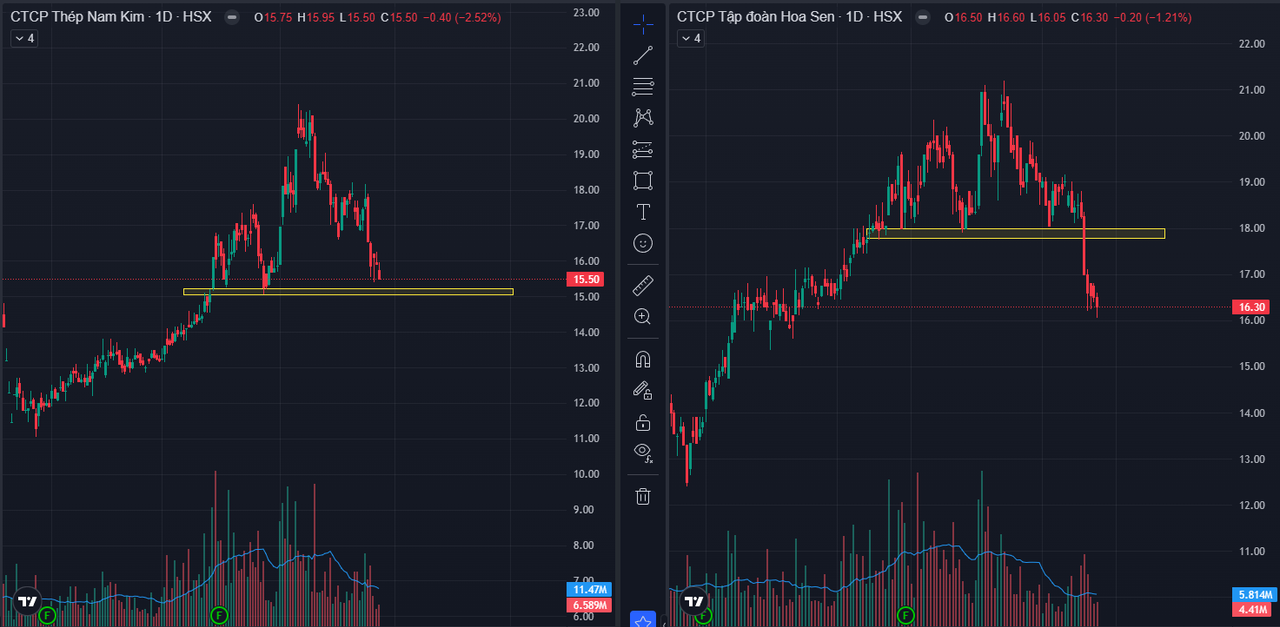Open the favorites star toolbar button
Viewport: 1280px width, 627px height.
(x=643, y=620)
